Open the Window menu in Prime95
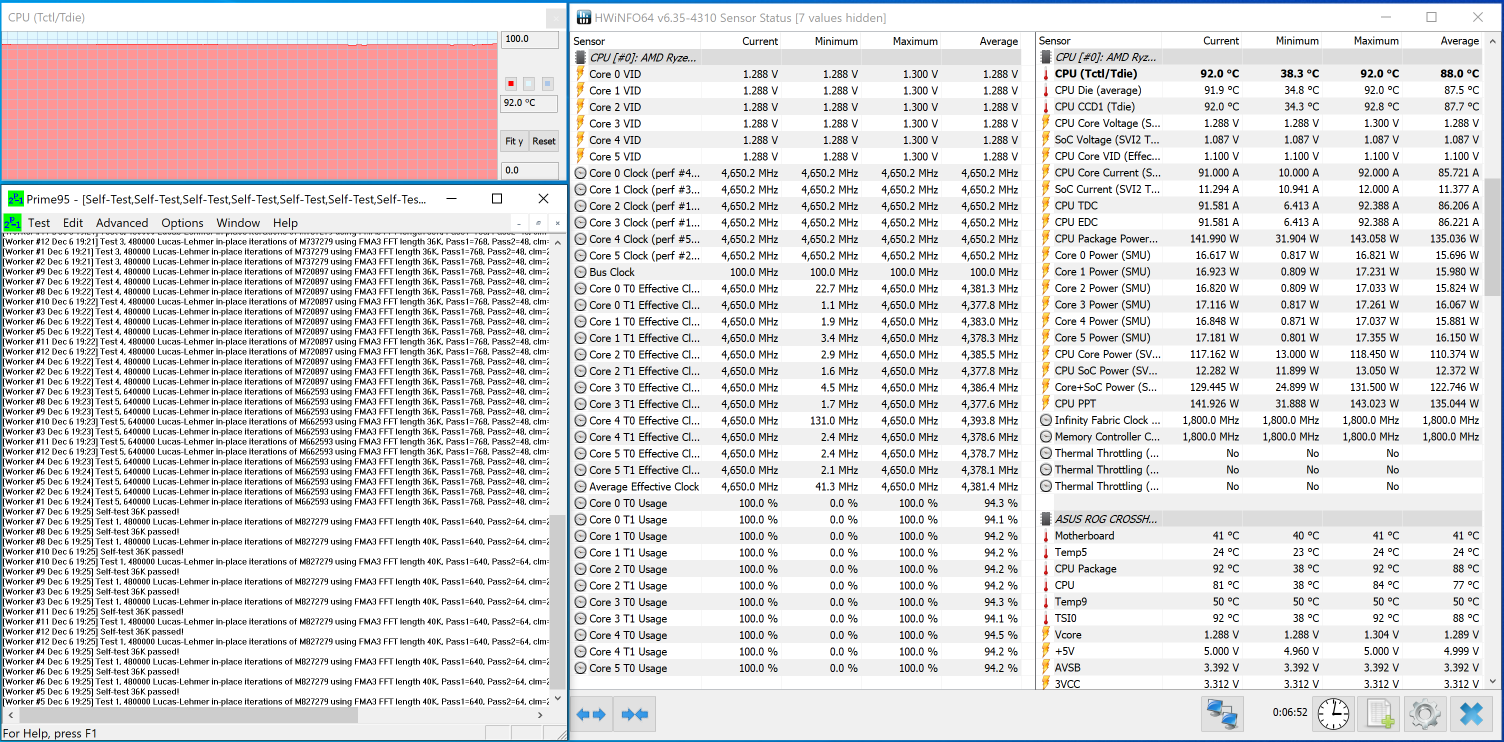This screenshot has height=742, width=1504. (238, 223)
